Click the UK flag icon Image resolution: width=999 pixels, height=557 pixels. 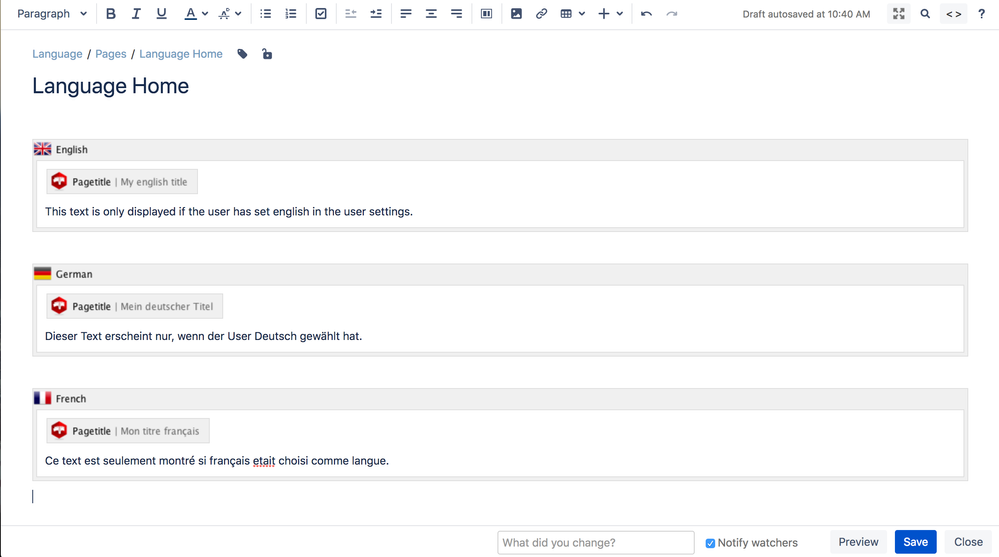(x=43, y=149)
